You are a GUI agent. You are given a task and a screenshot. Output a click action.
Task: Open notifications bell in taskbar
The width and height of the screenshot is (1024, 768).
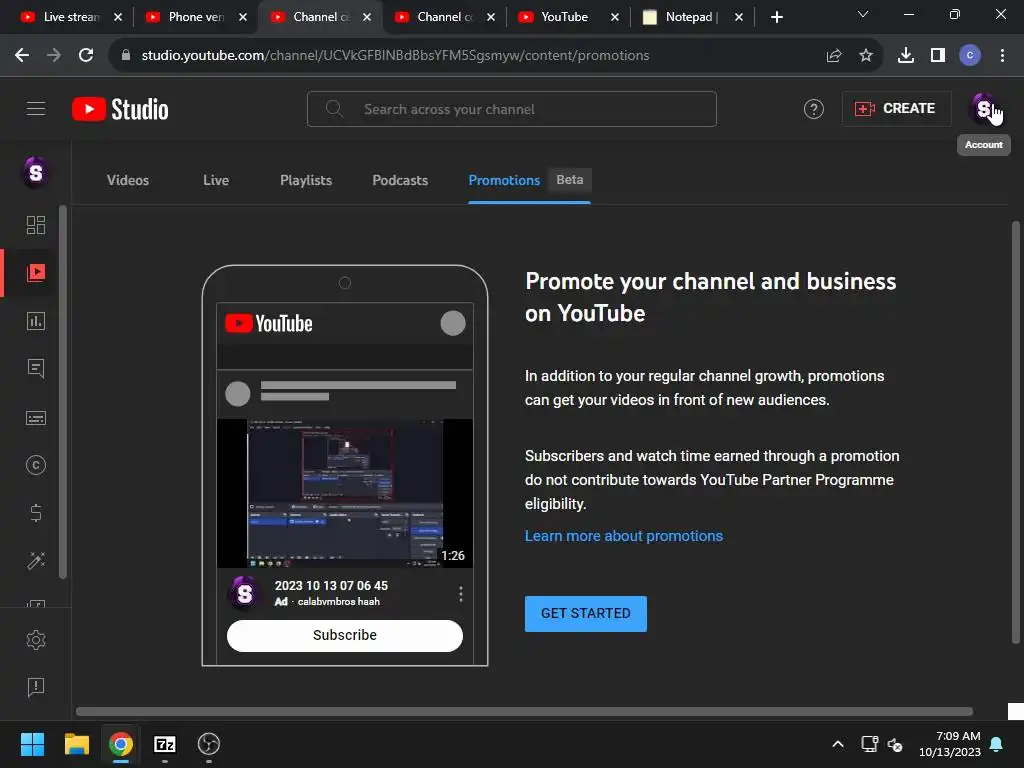click(997, 744)
